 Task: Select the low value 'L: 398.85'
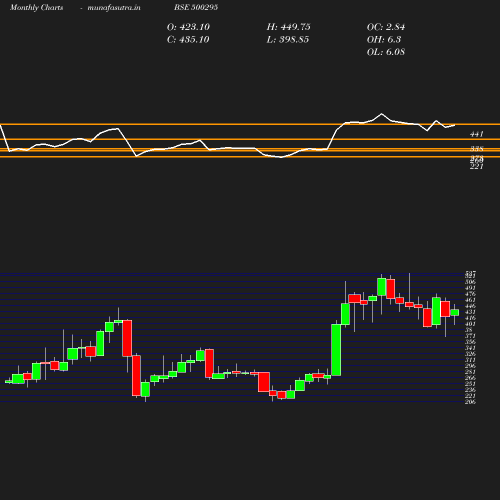[x=288, y=40]
